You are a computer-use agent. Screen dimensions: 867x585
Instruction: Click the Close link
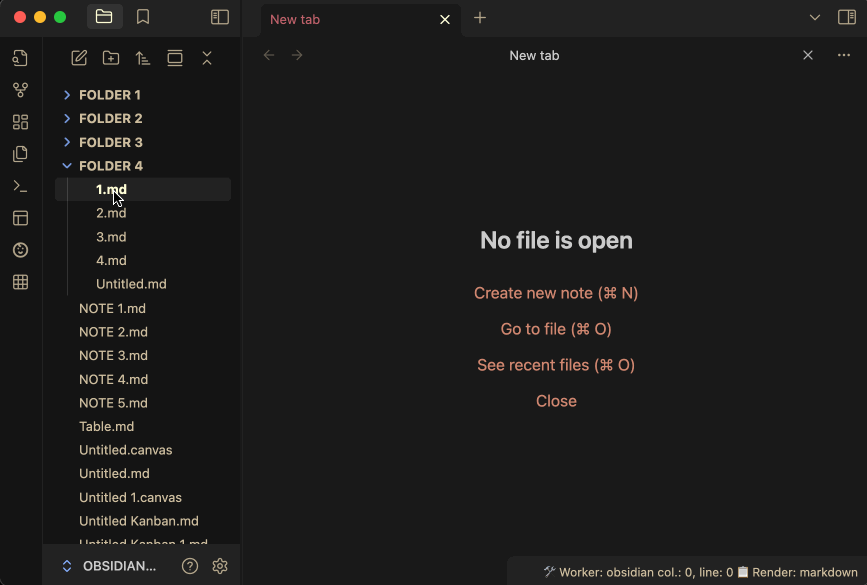point(556,401)
